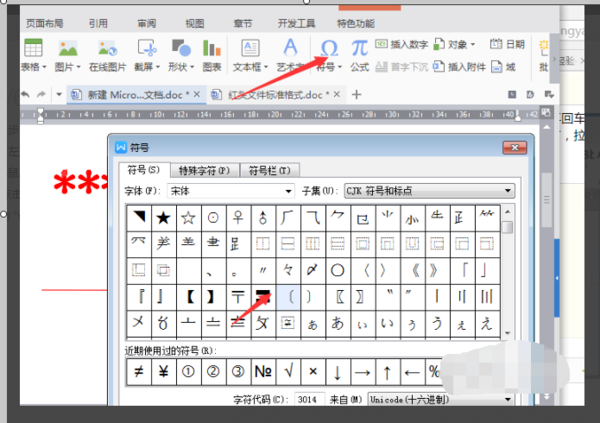Insert a 文本框 text box

coord(250,48)
